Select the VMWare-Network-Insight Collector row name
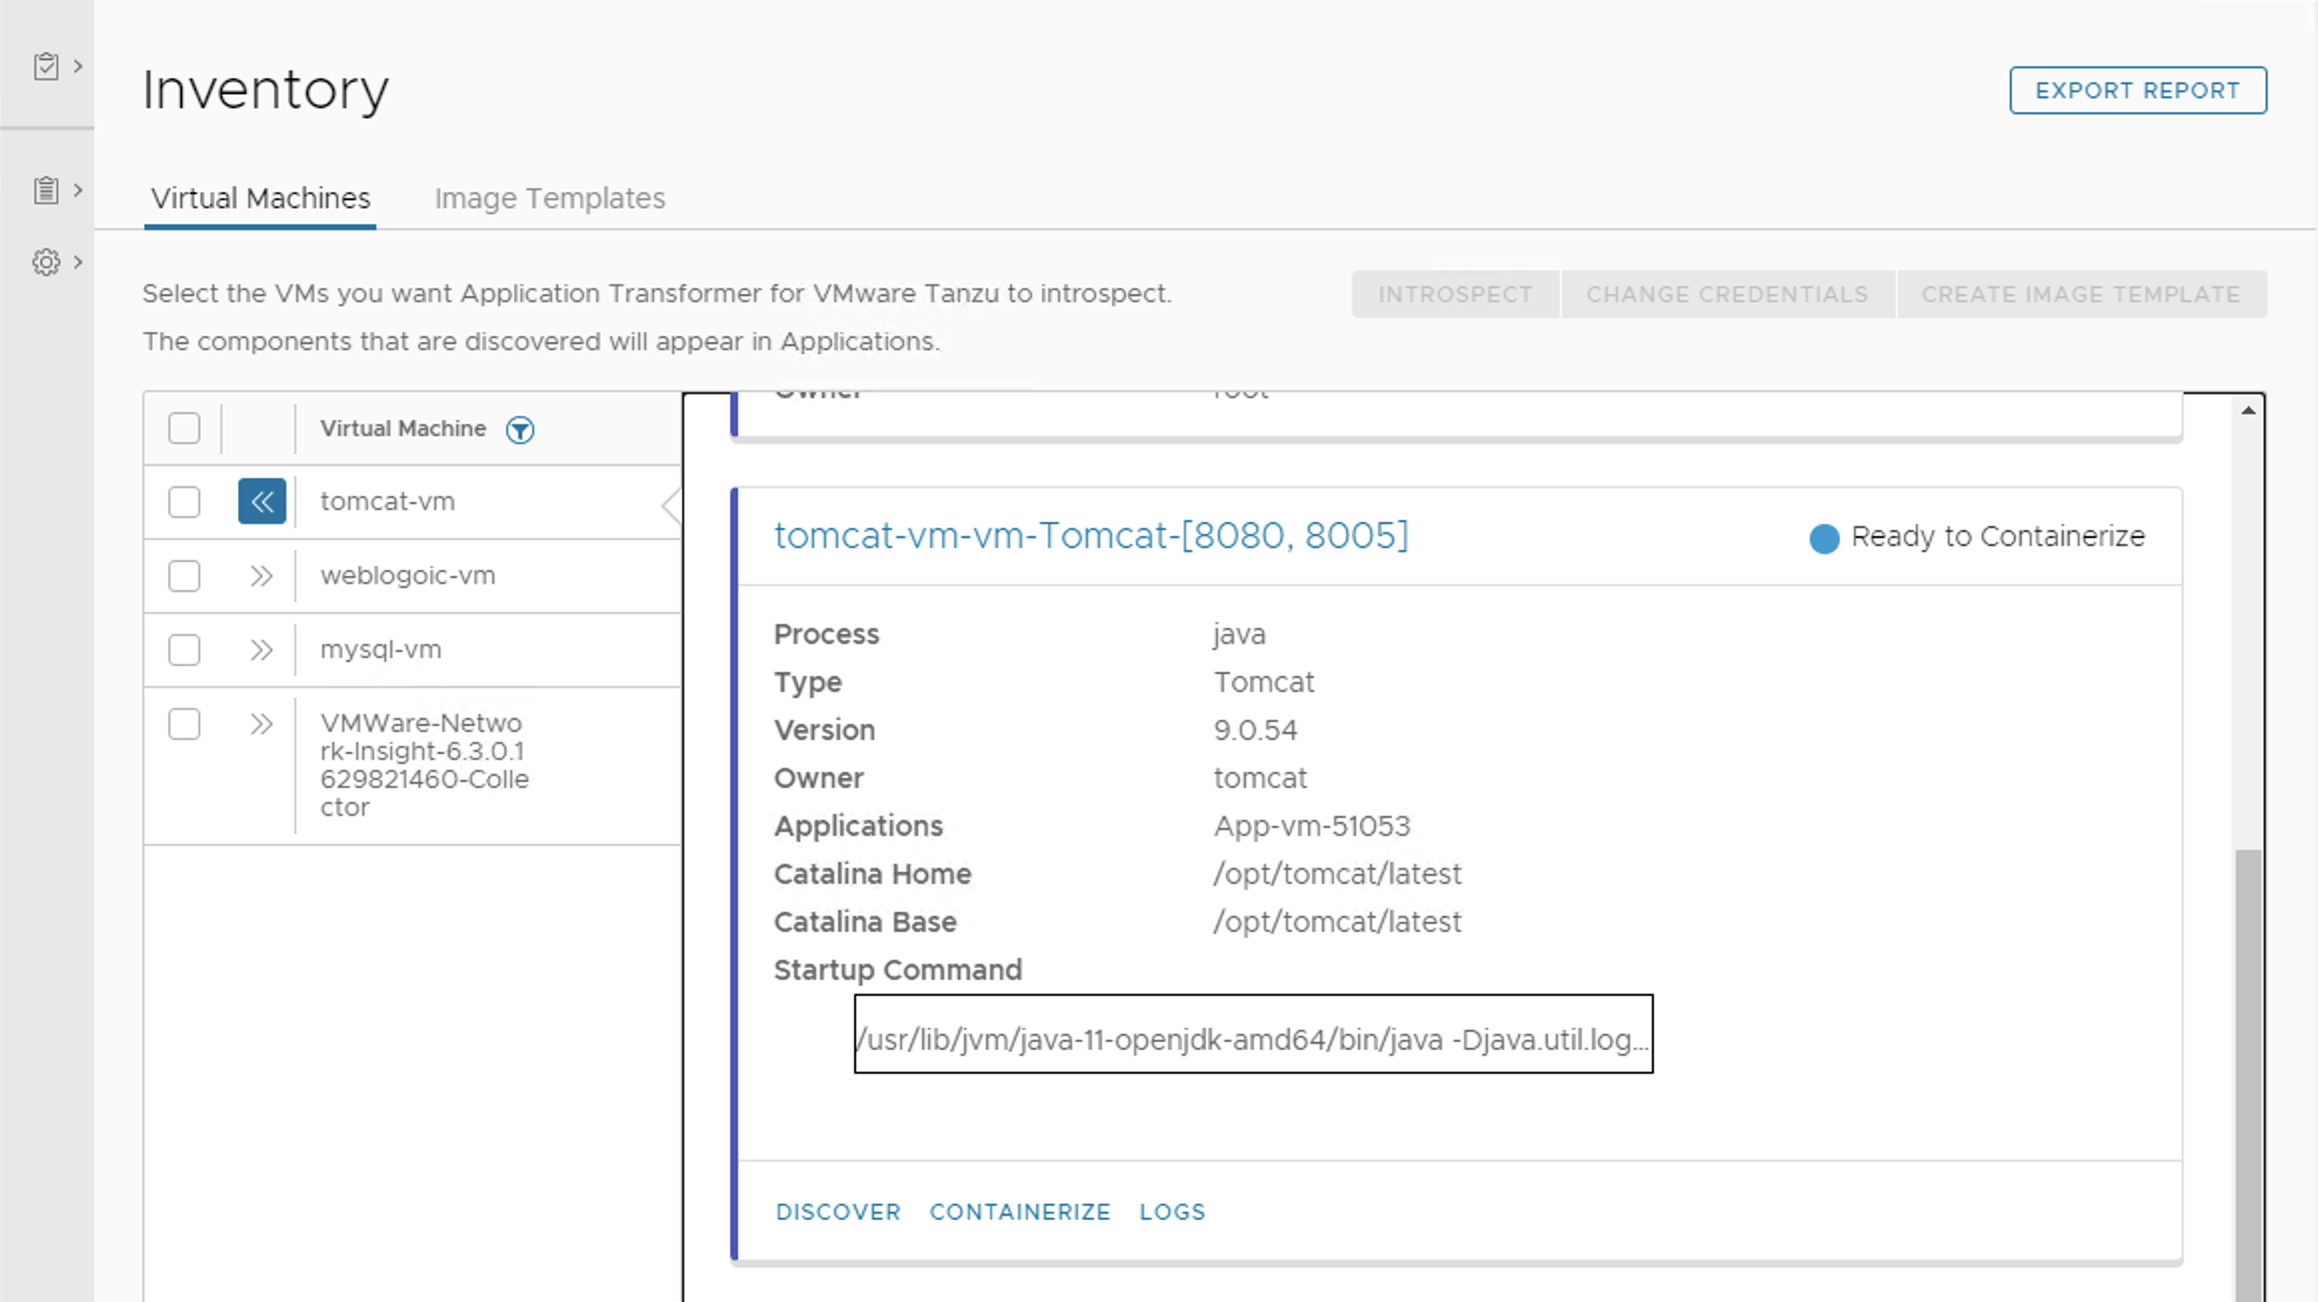Screen dimensions: 2318x1302 (424, 765)
